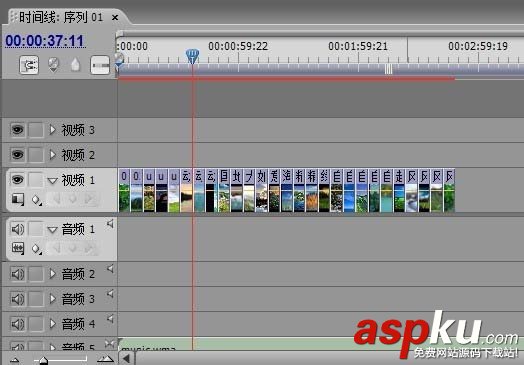
Task: Click work area bar end handle
Action: pyautogui.click(x=388, y=69)
